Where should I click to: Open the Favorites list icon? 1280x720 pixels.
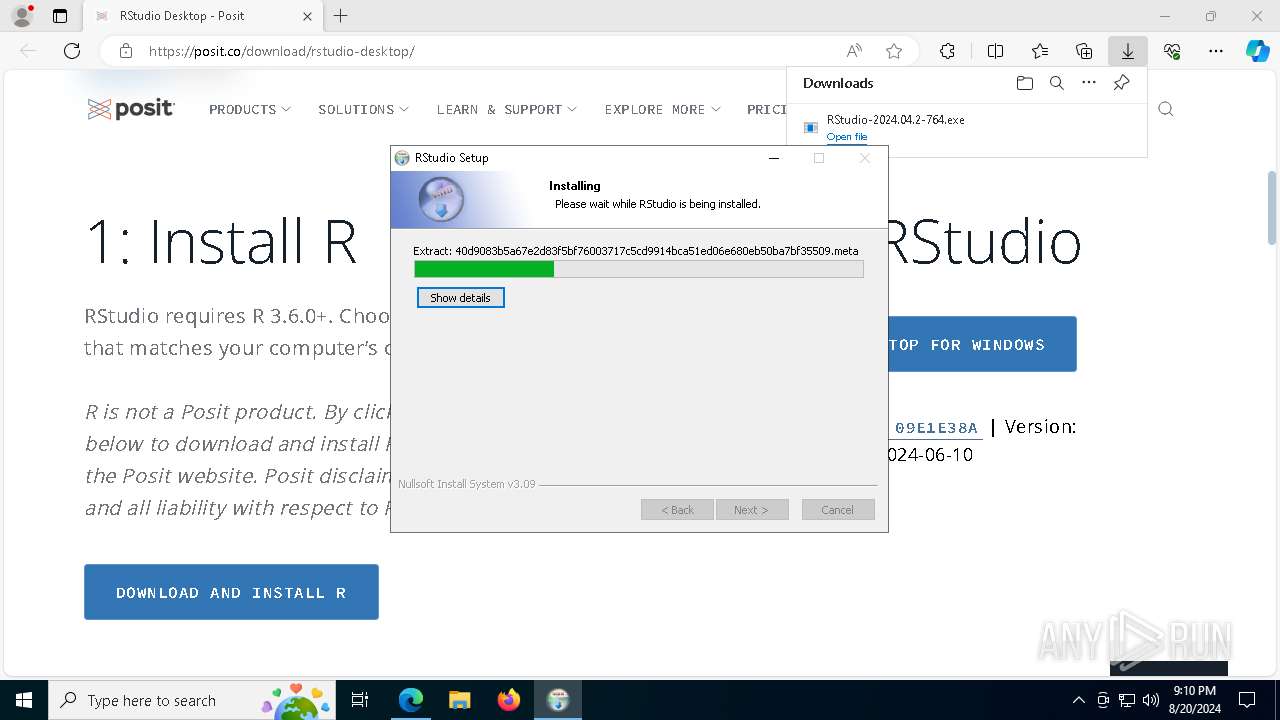(x=1040, y=51)
